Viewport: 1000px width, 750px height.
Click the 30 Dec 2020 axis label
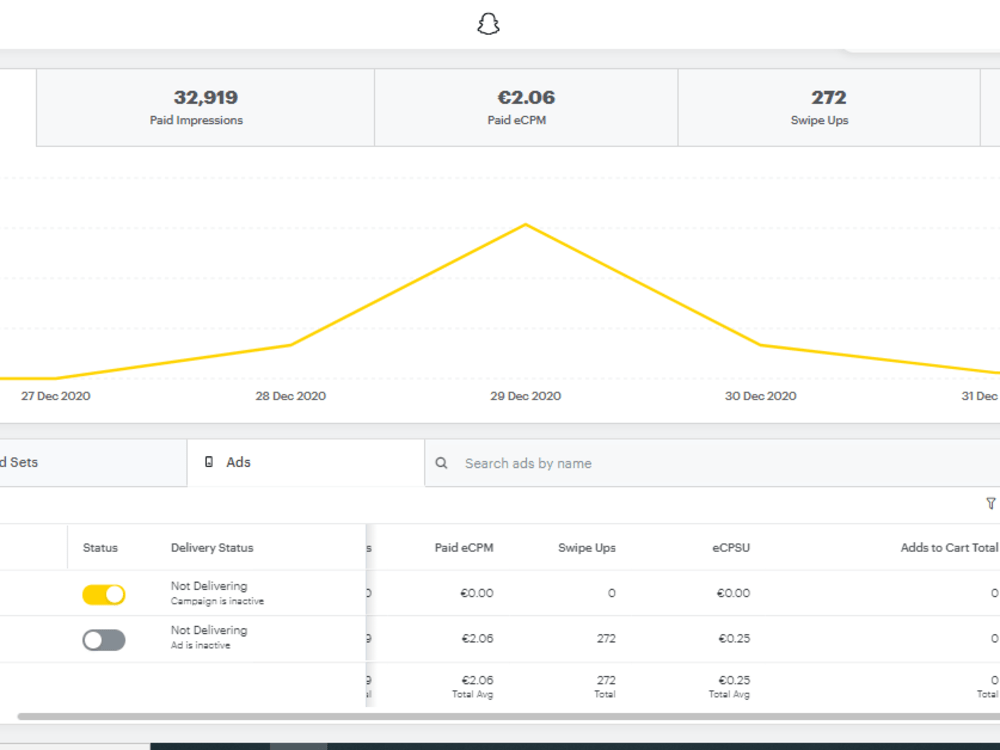(760, 396)
